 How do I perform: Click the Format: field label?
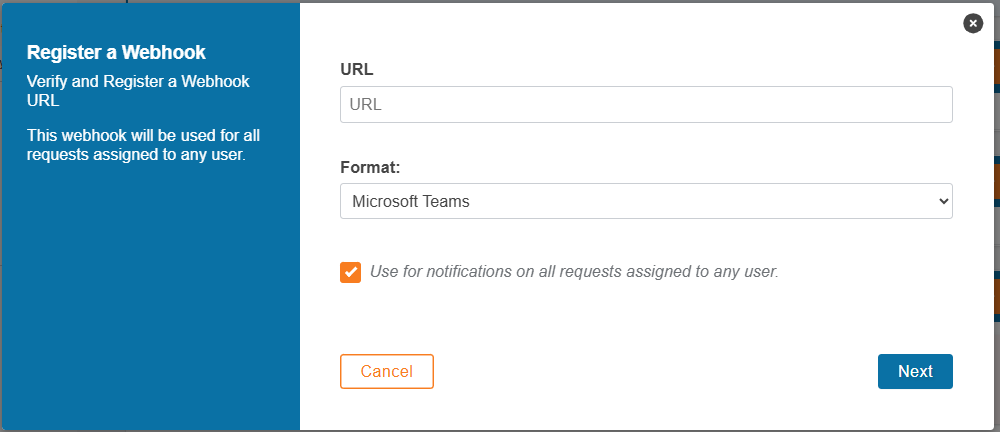(x=371, y=167)
